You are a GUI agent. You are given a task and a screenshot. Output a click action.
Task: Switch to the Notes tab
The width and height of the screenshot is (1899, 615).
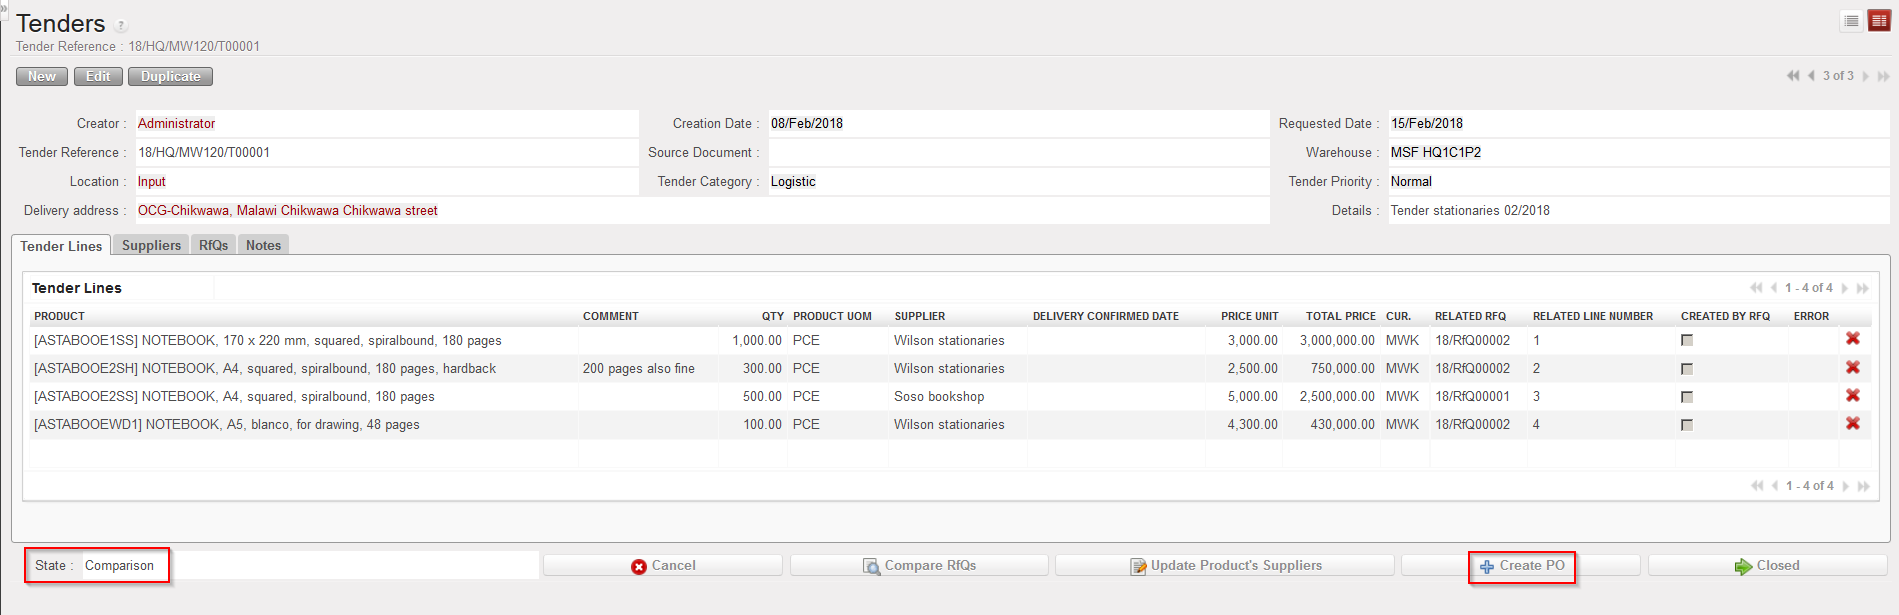click(x=263, y=245)
